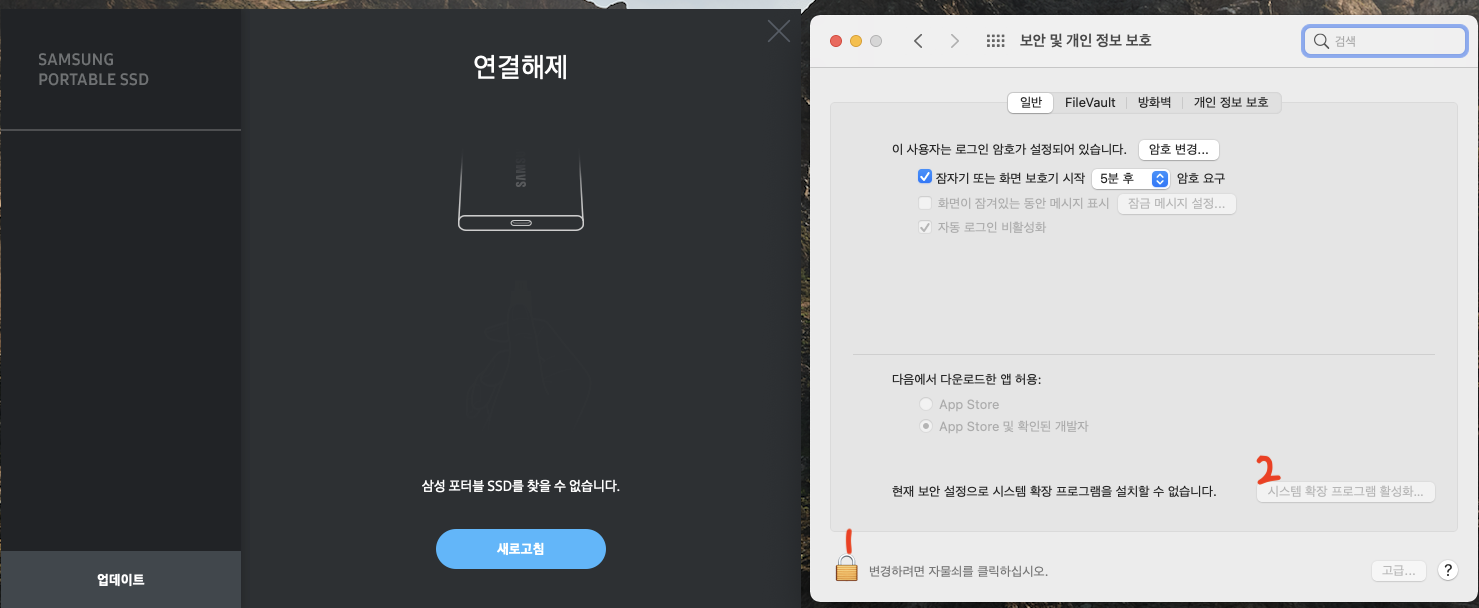The height and width of the screenshot is (608, 1479).
Task: Toggle password required after sleep checkbox
Action: point(925,177)
